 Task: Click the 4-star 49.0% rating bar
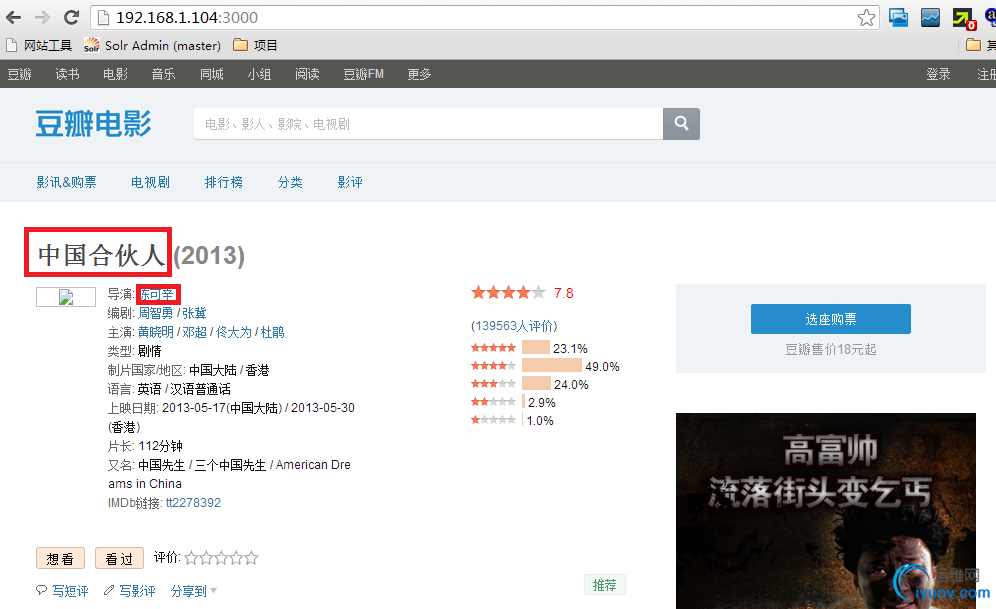pos(552,365)
